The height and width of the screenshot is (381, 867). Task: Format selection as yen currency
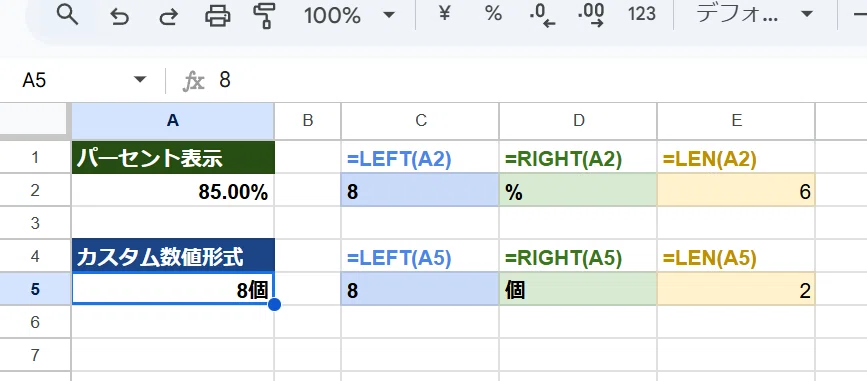[x=444, y=14]
